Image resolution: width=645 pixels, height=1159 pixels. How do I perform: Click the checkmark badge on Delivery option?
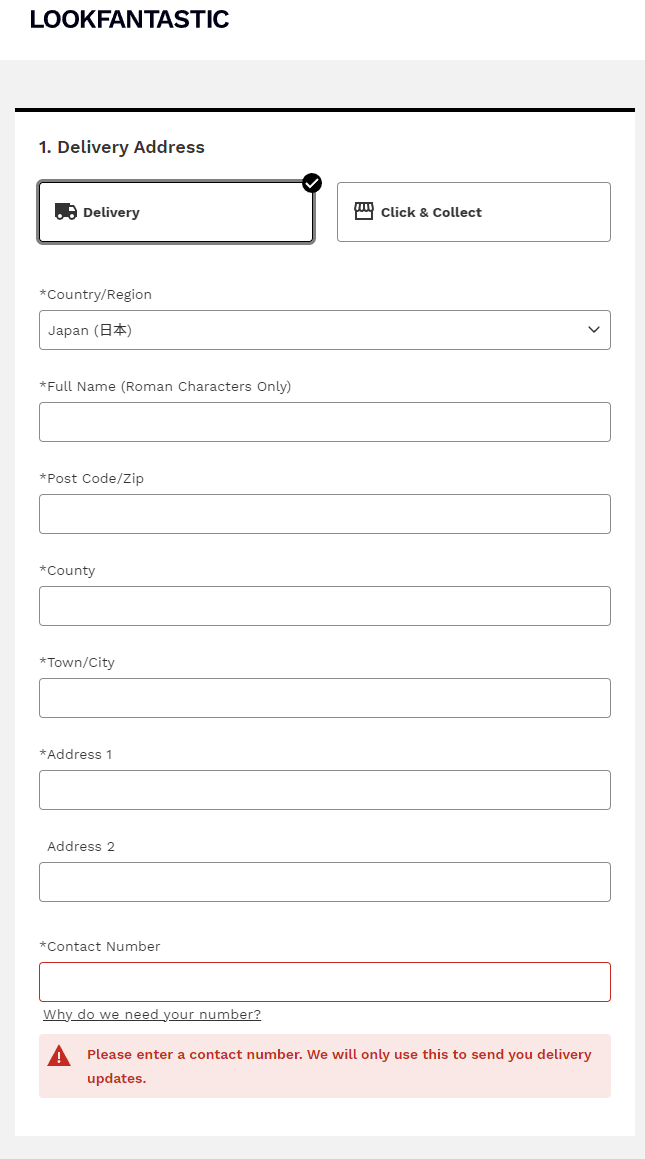click(x=312, y=183)
